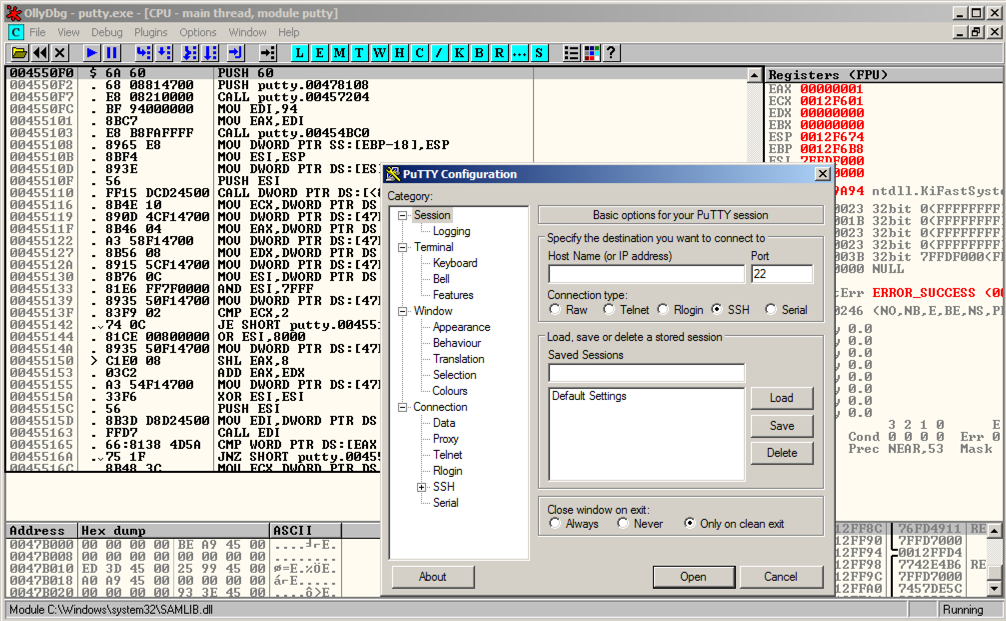Screen dimensions: 1006x621
Task: Show the Breakpoints B window button
Action: tap(479, 53)
